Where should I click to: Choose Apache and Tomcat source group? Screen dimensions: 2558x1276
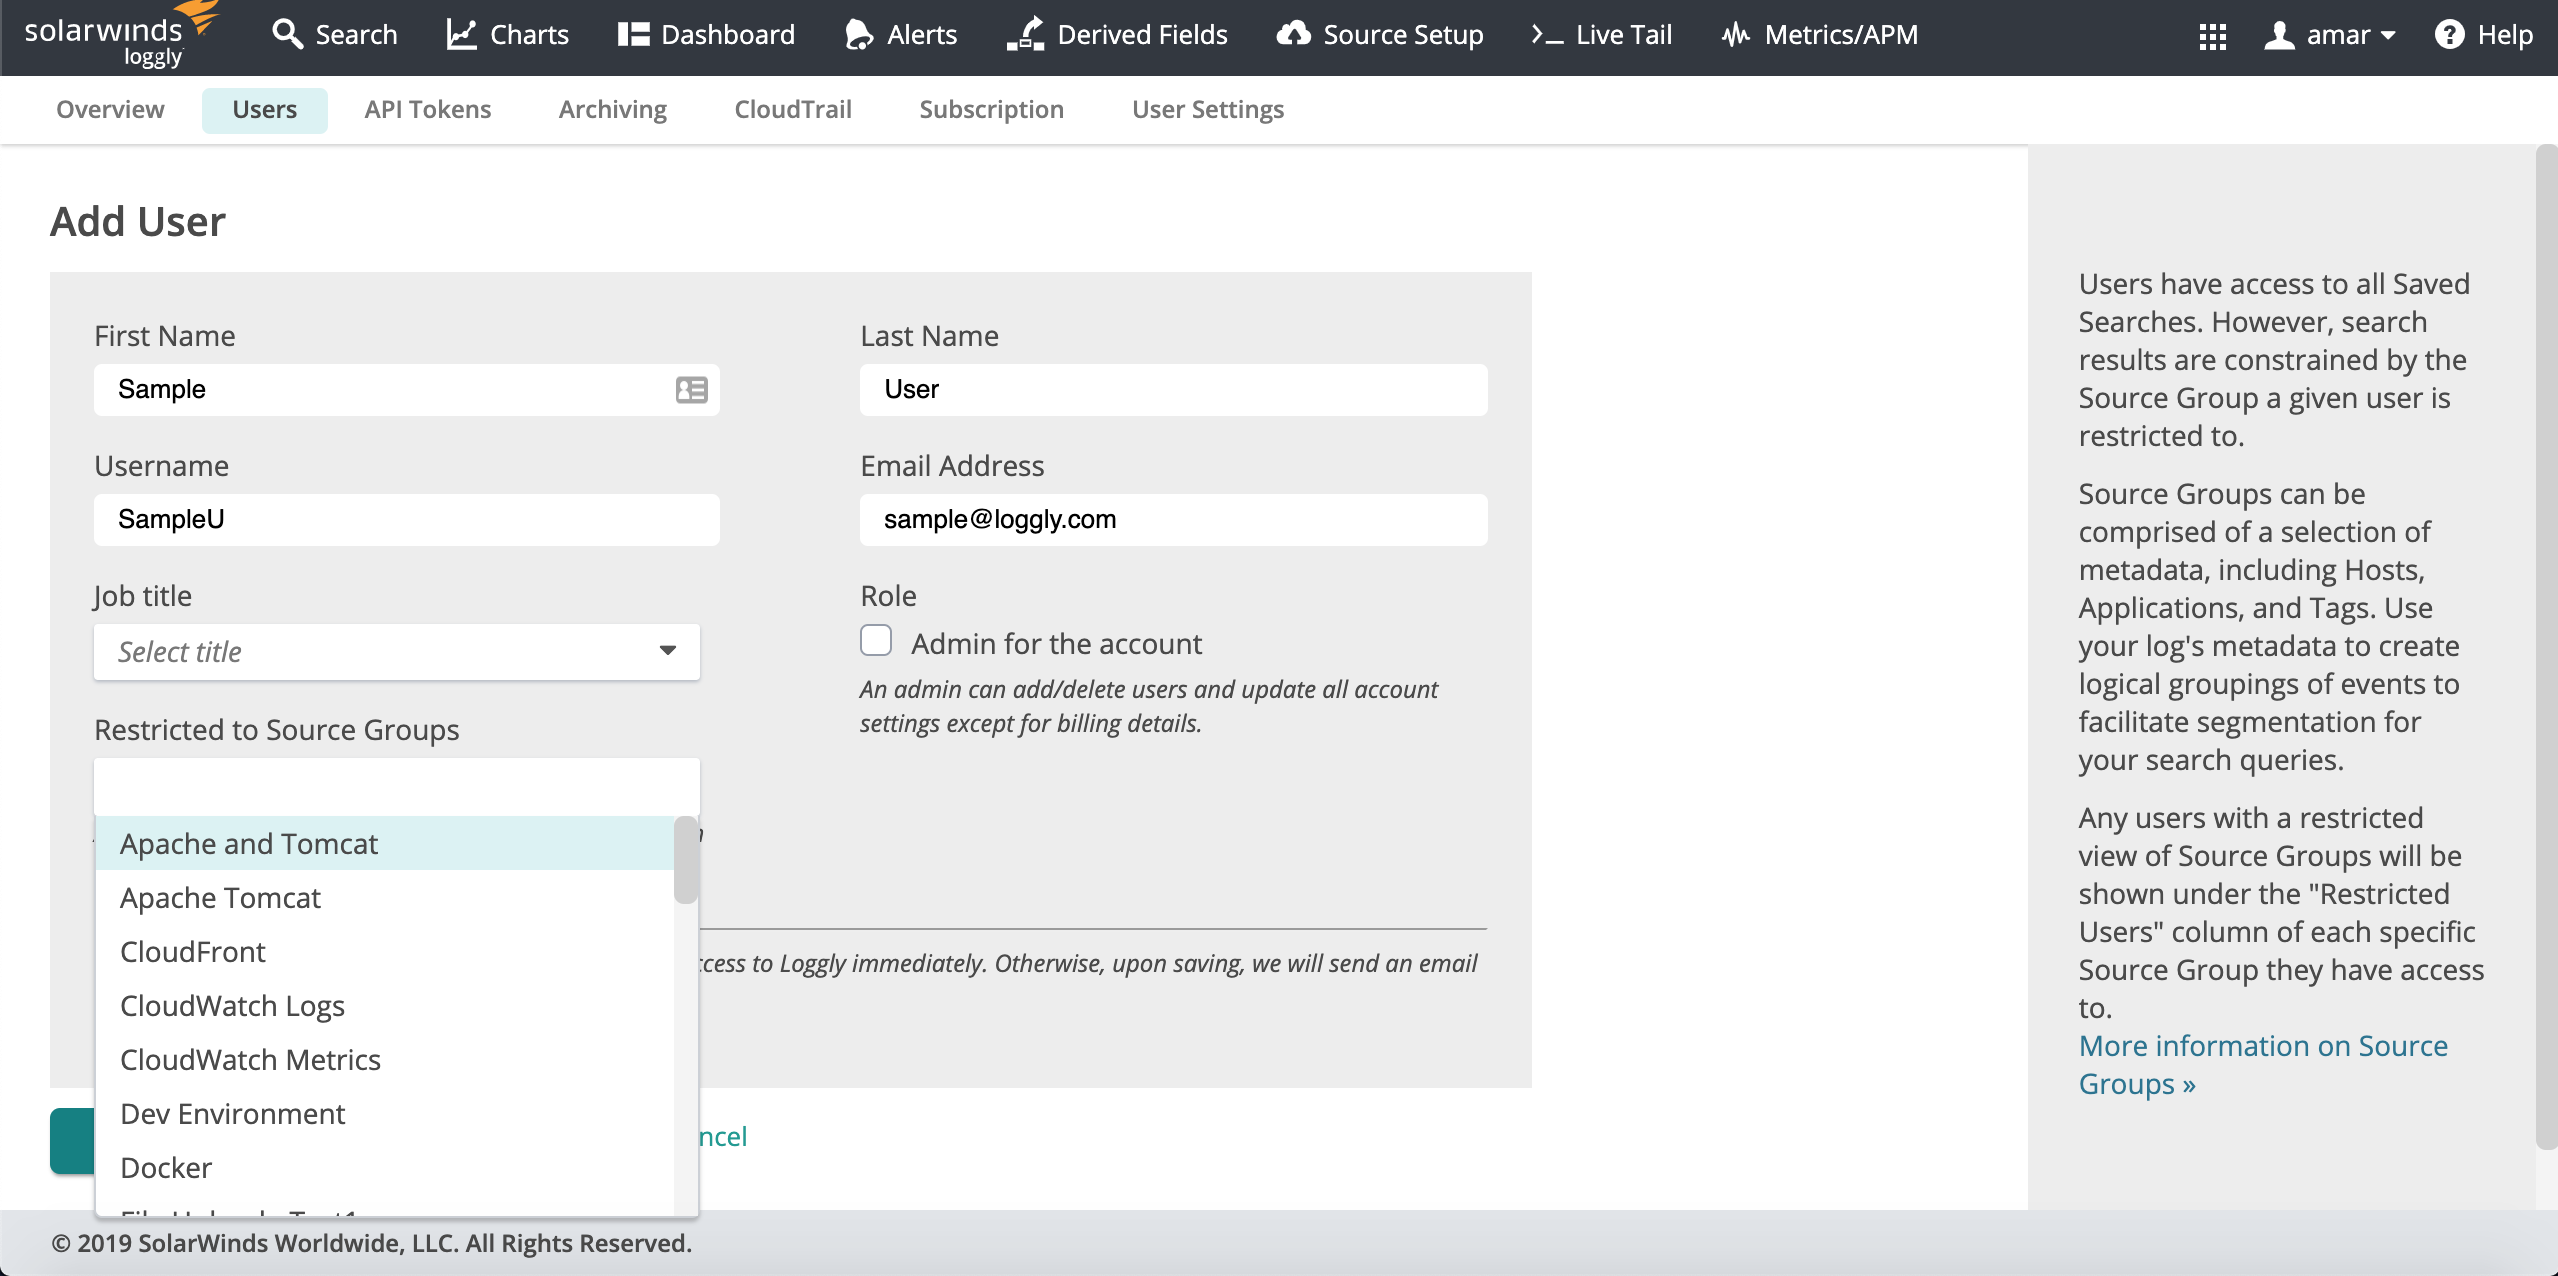tap(249, 844)
